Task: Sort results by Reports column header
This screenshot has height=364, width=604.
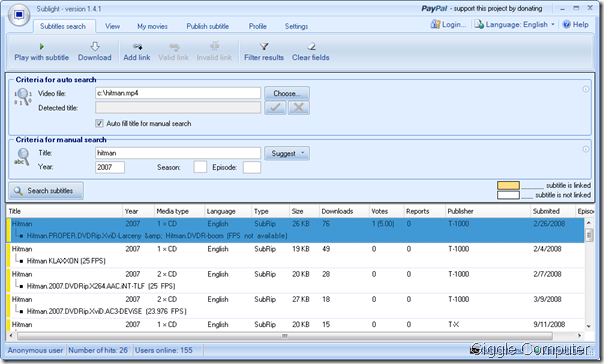Action: click(x=424, y=211)
